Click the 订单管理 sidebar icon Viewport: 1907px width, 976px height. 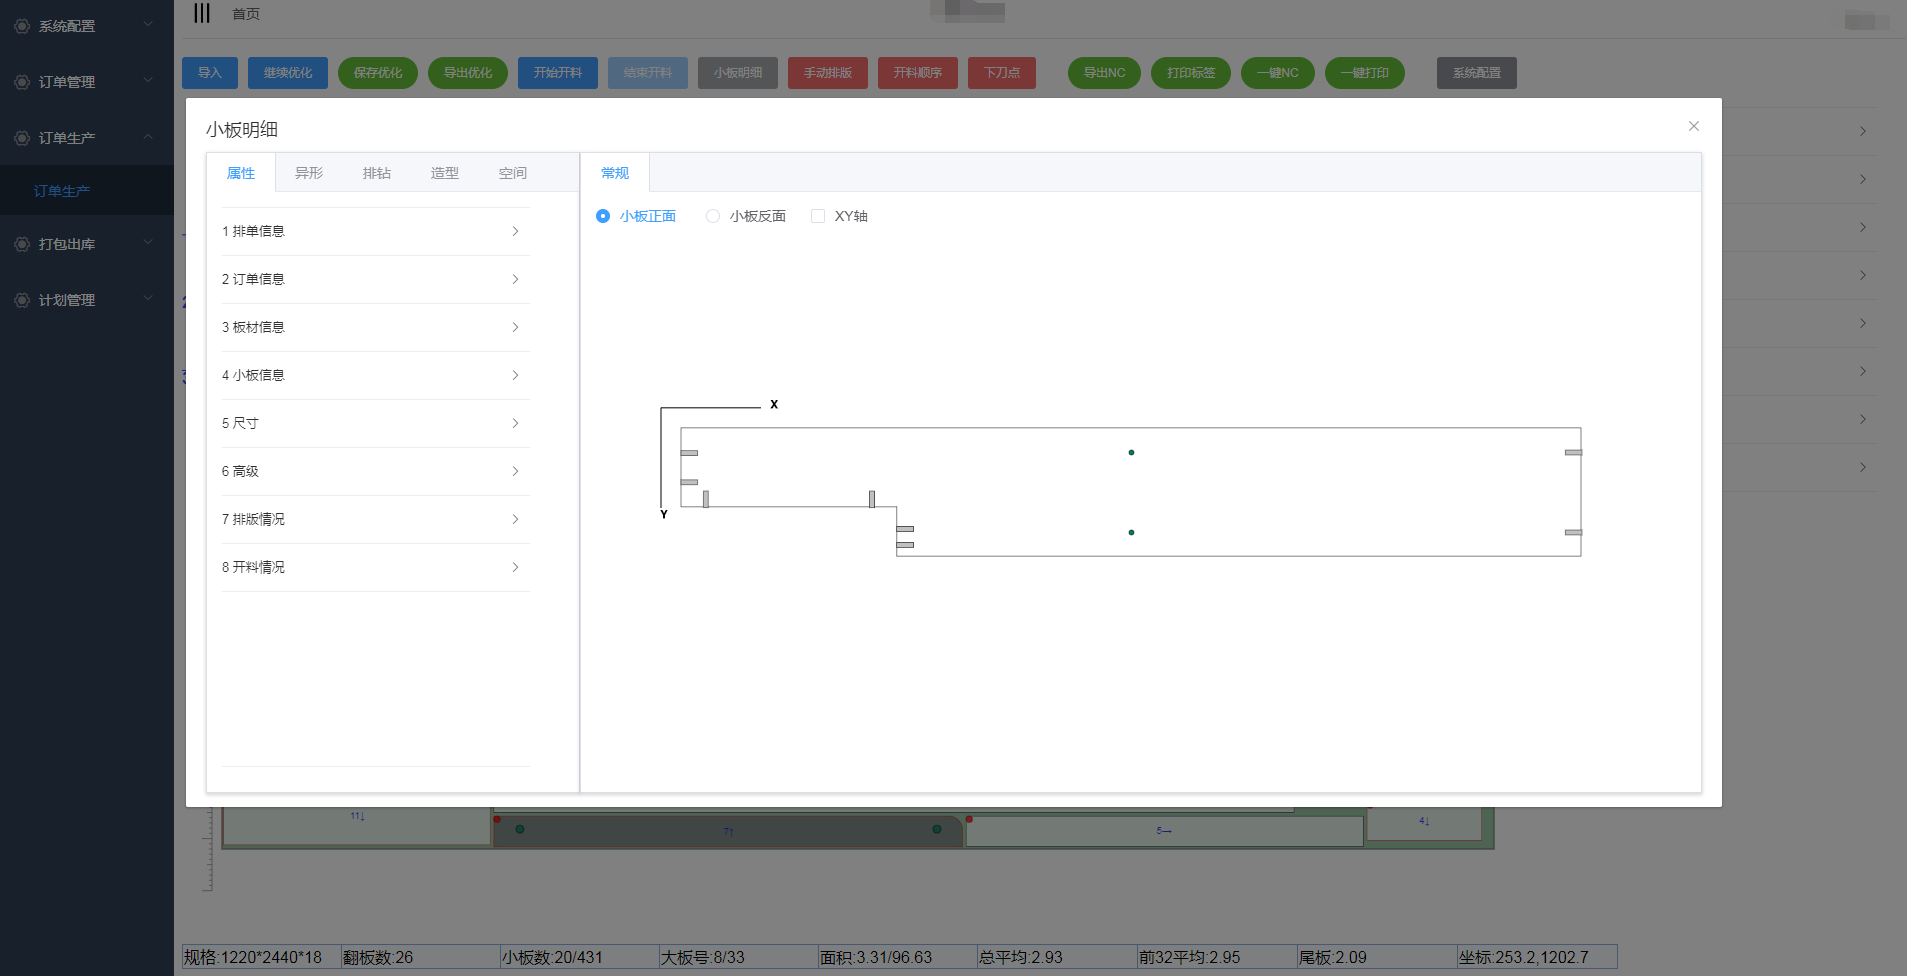pyautogui.click(x=22, y=82)
